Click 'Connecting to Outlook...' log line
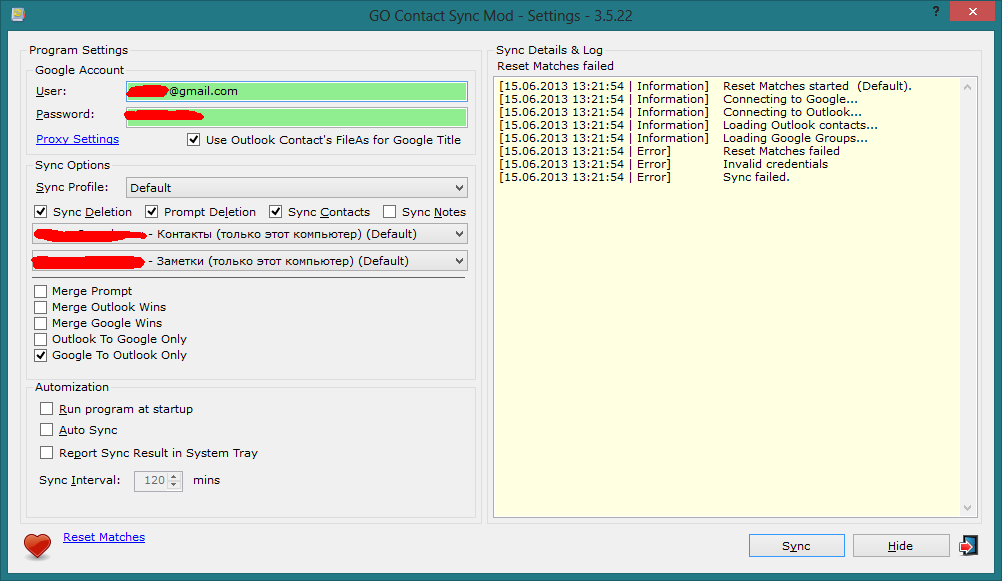 (x=792, y=112)
